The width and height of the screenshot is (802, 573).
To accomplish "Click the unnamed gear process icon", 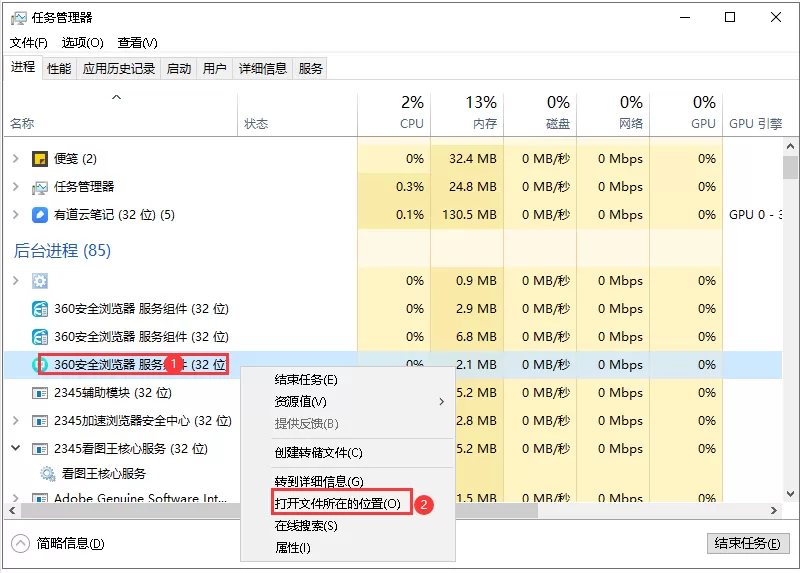I will point(40,281).
